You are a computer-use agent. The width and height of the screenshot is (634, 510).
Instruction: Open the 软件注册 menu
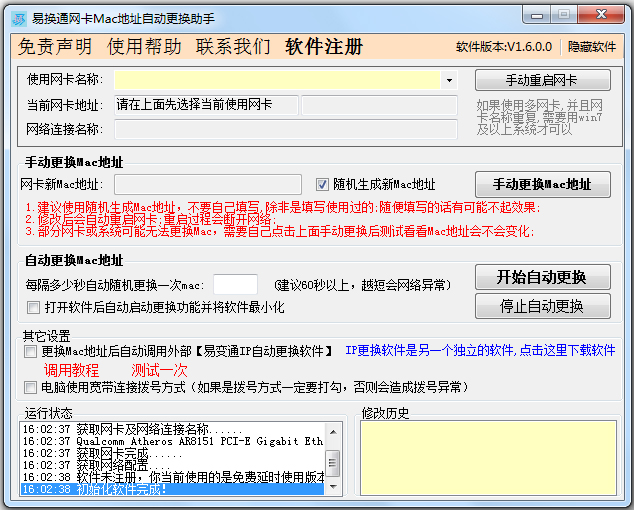tap(324, 47)
